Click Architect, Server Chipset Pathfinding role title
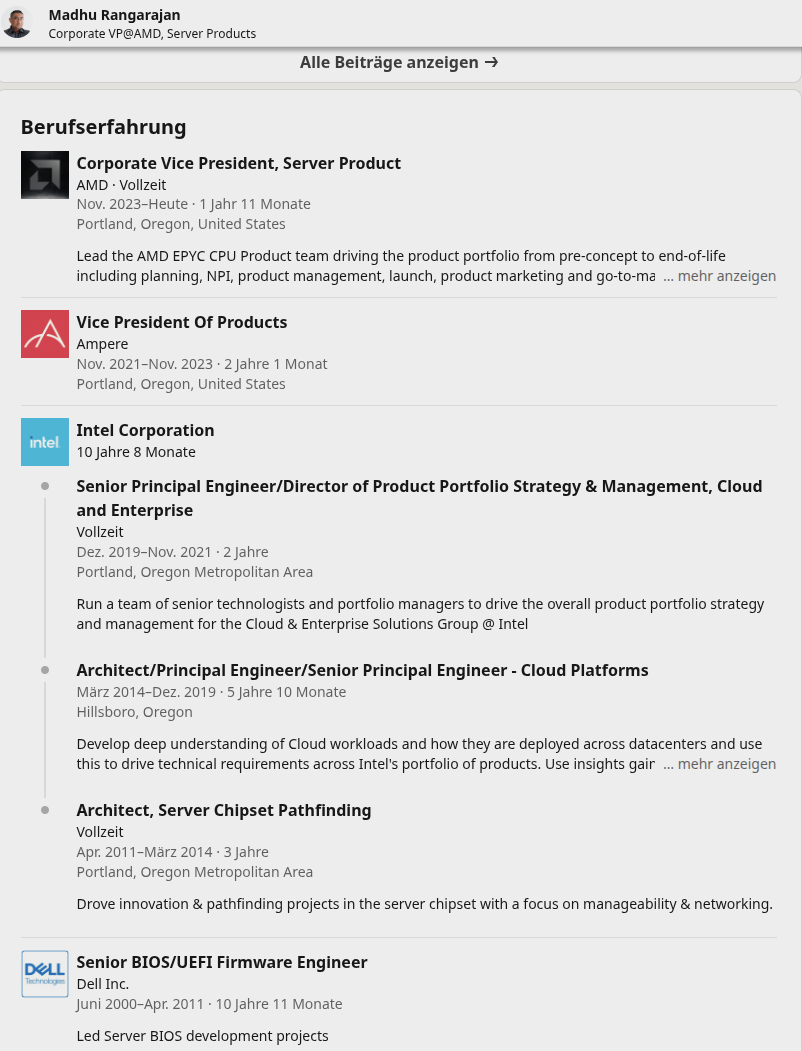The width and height of the screenshot is (802, 1051). click(223, 810)
